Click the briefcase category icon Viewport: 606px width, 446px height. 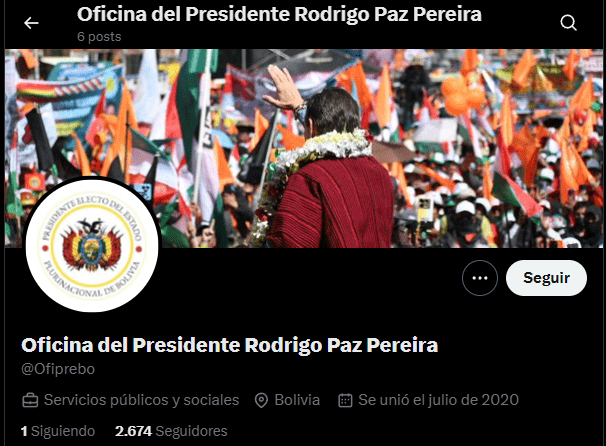pos(30,400)
